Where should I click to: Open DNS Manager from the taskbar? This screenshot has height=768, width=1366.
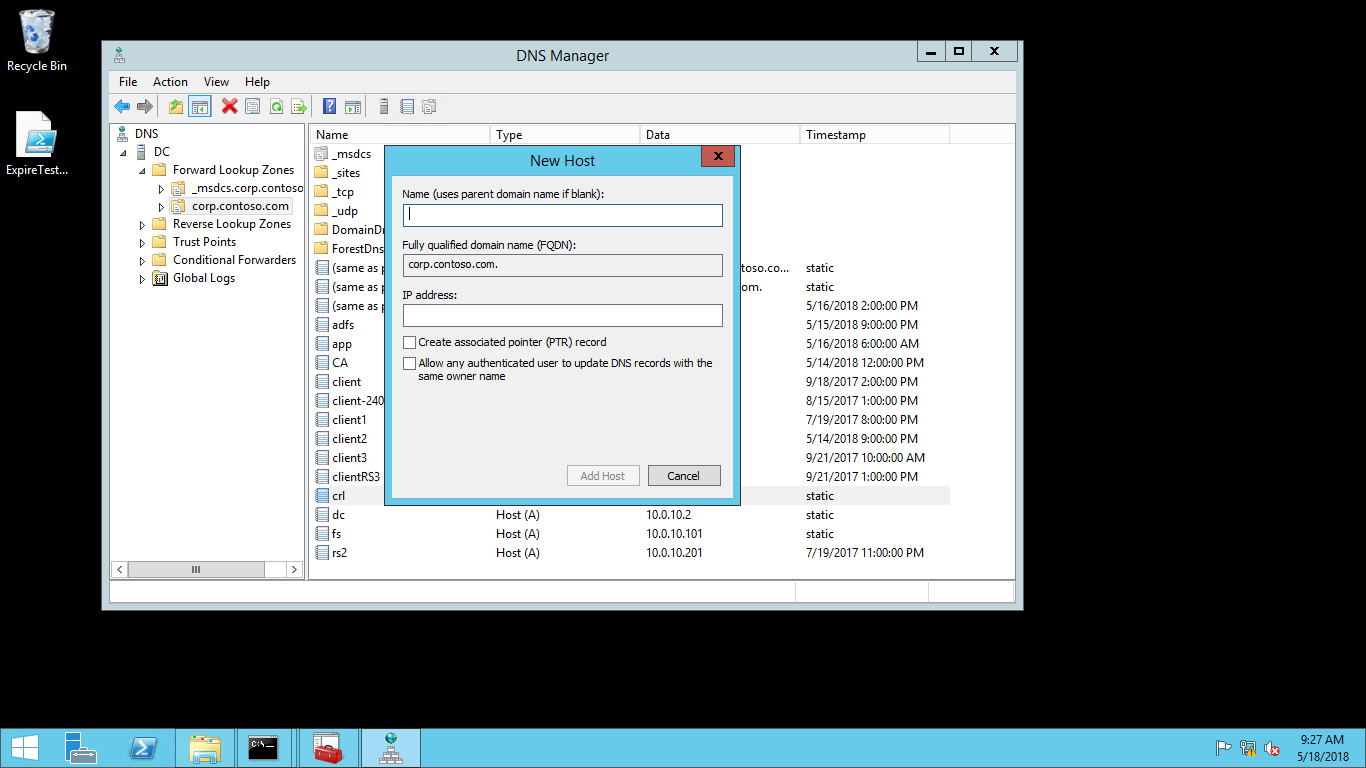390,747
